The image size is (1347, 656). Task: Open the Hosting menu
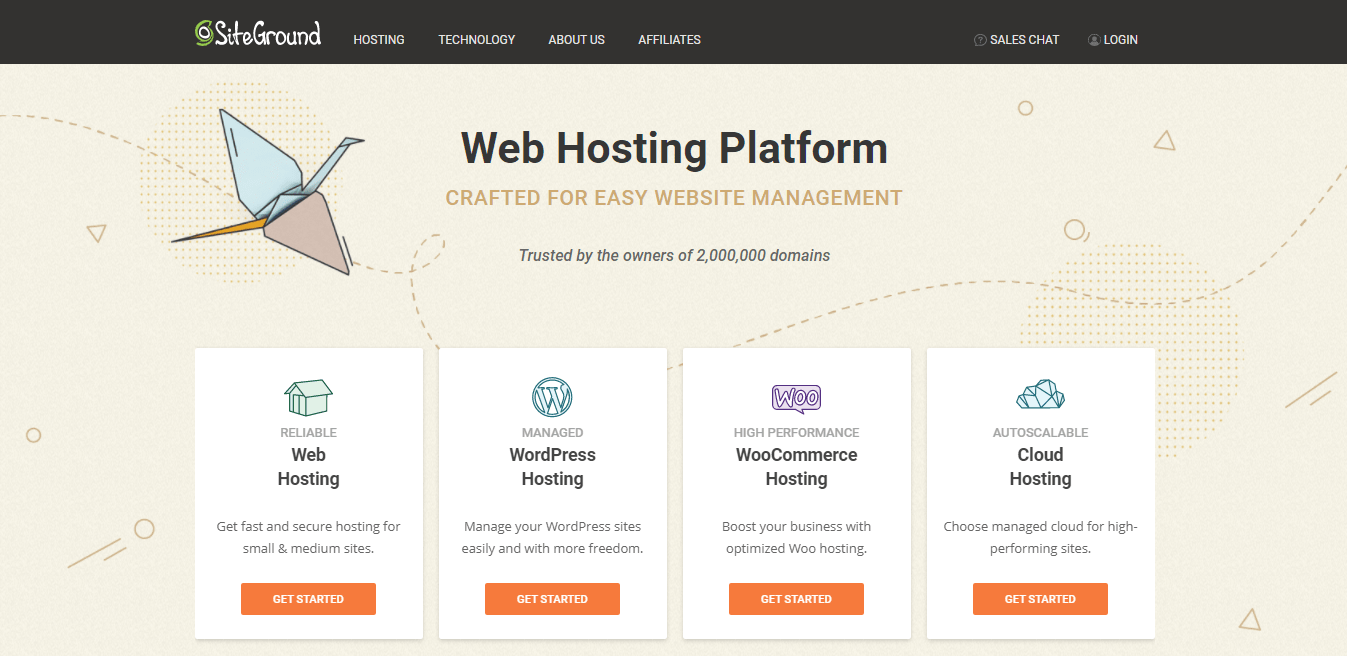click(x=379, y=40)
